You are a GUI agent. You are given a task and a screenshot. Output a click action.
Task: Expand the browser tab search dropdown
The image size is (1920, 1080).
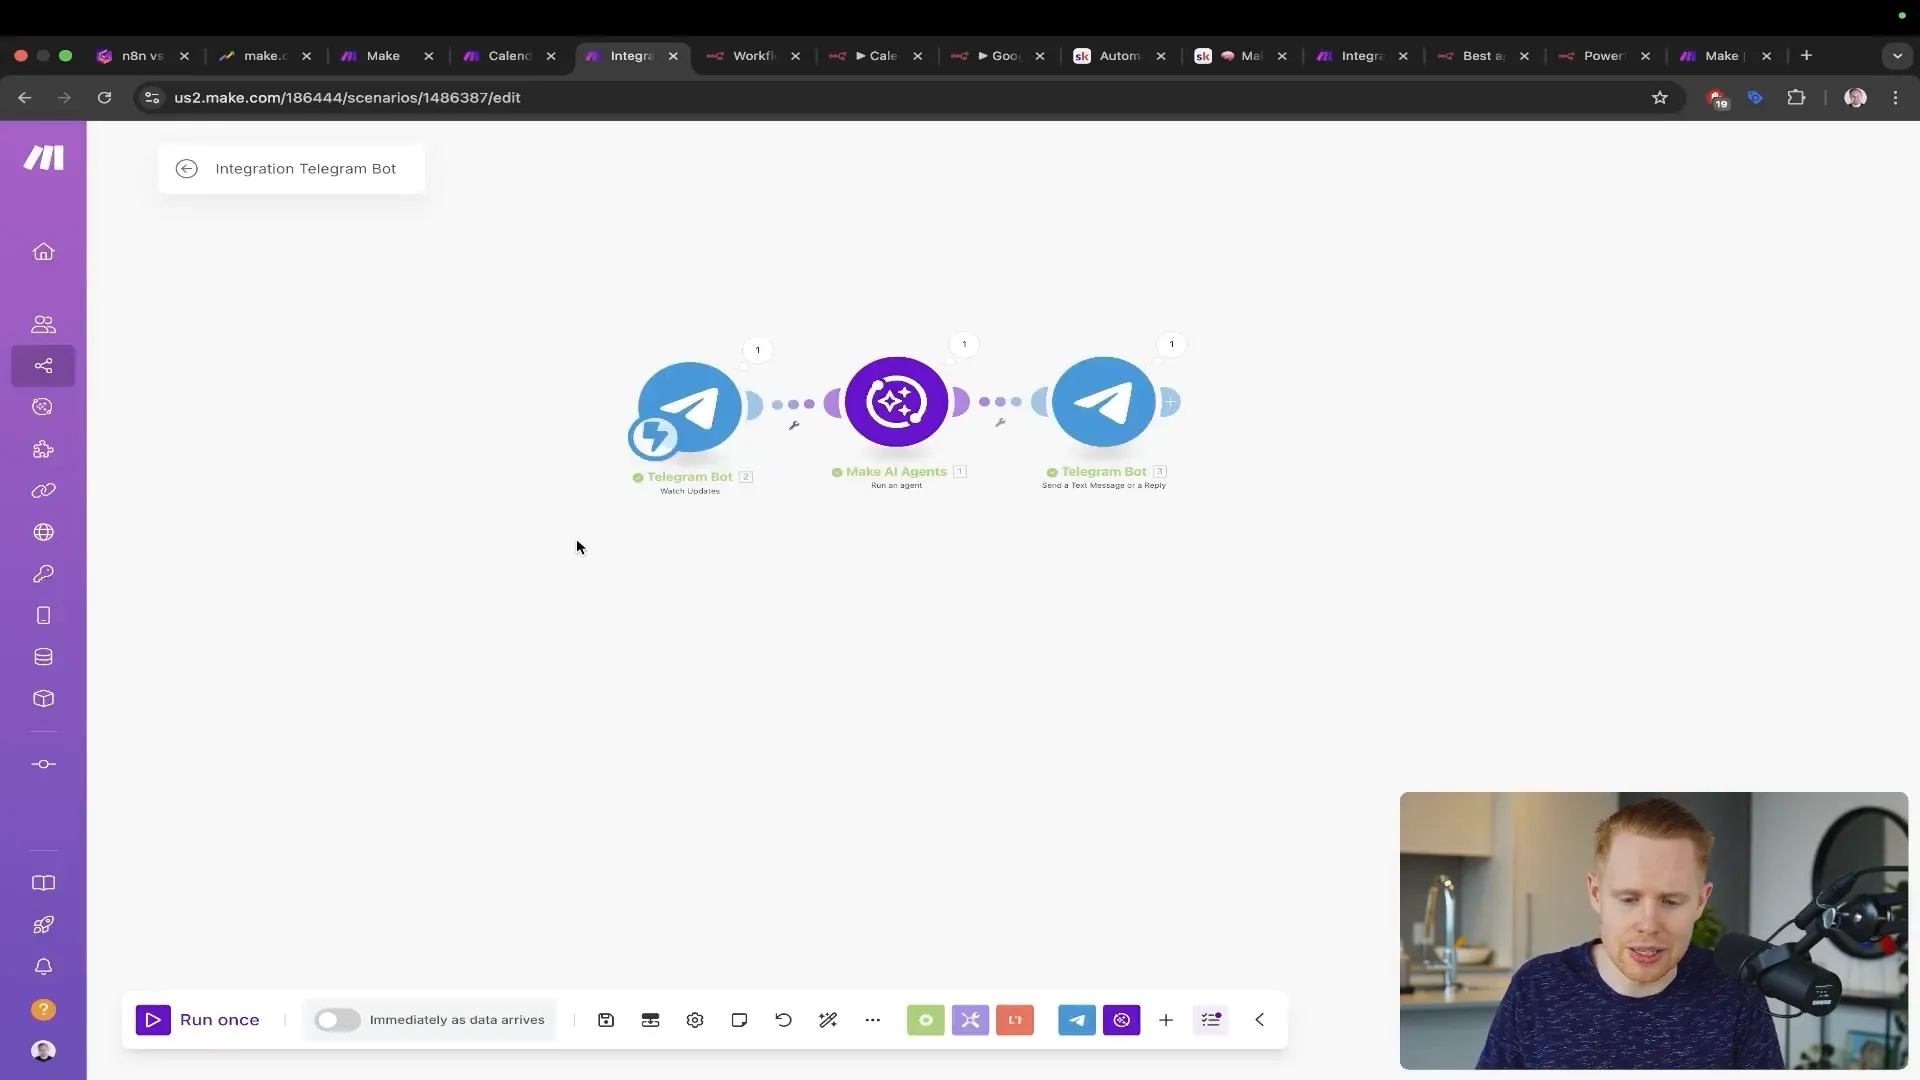[1897, 56]
